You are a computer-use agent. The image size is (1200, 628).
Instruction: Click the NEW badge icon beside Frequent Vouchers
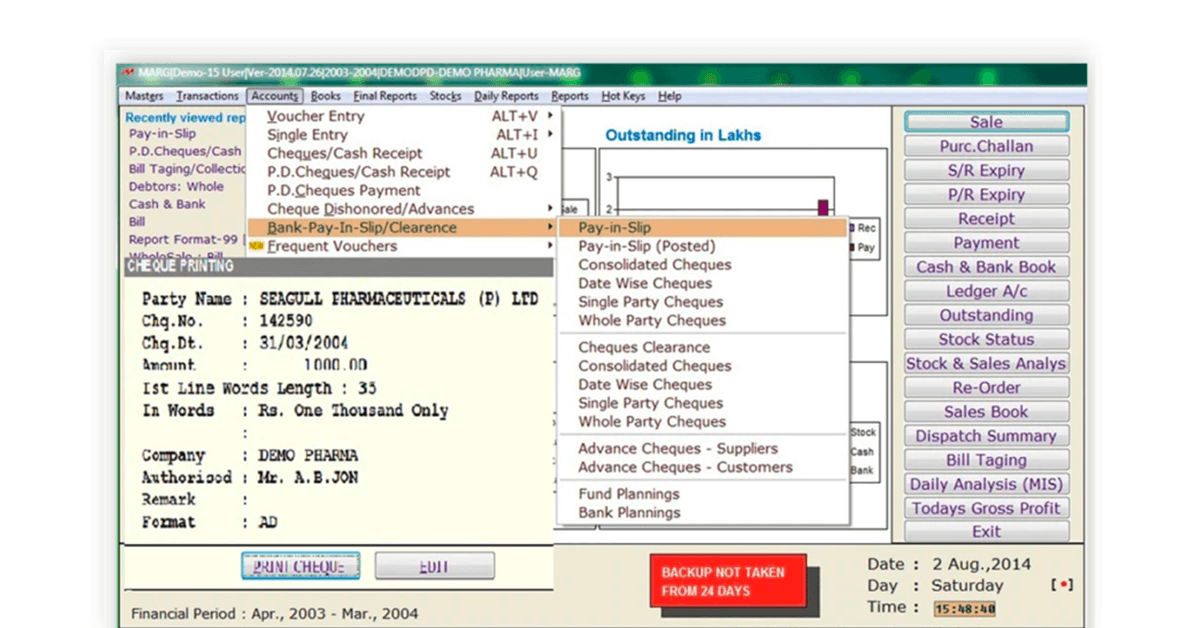pyautogui.click(x=256, y=246)
